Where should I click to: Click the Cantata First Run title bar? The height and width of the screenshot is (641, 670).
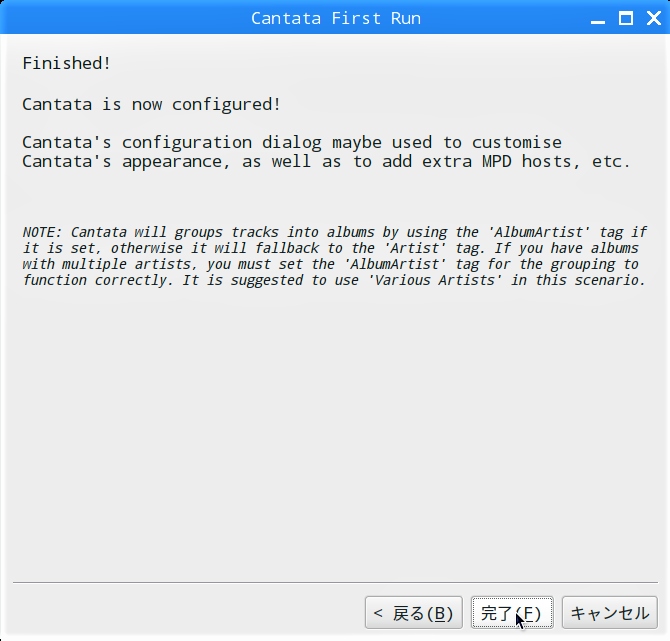coord(335,17)
